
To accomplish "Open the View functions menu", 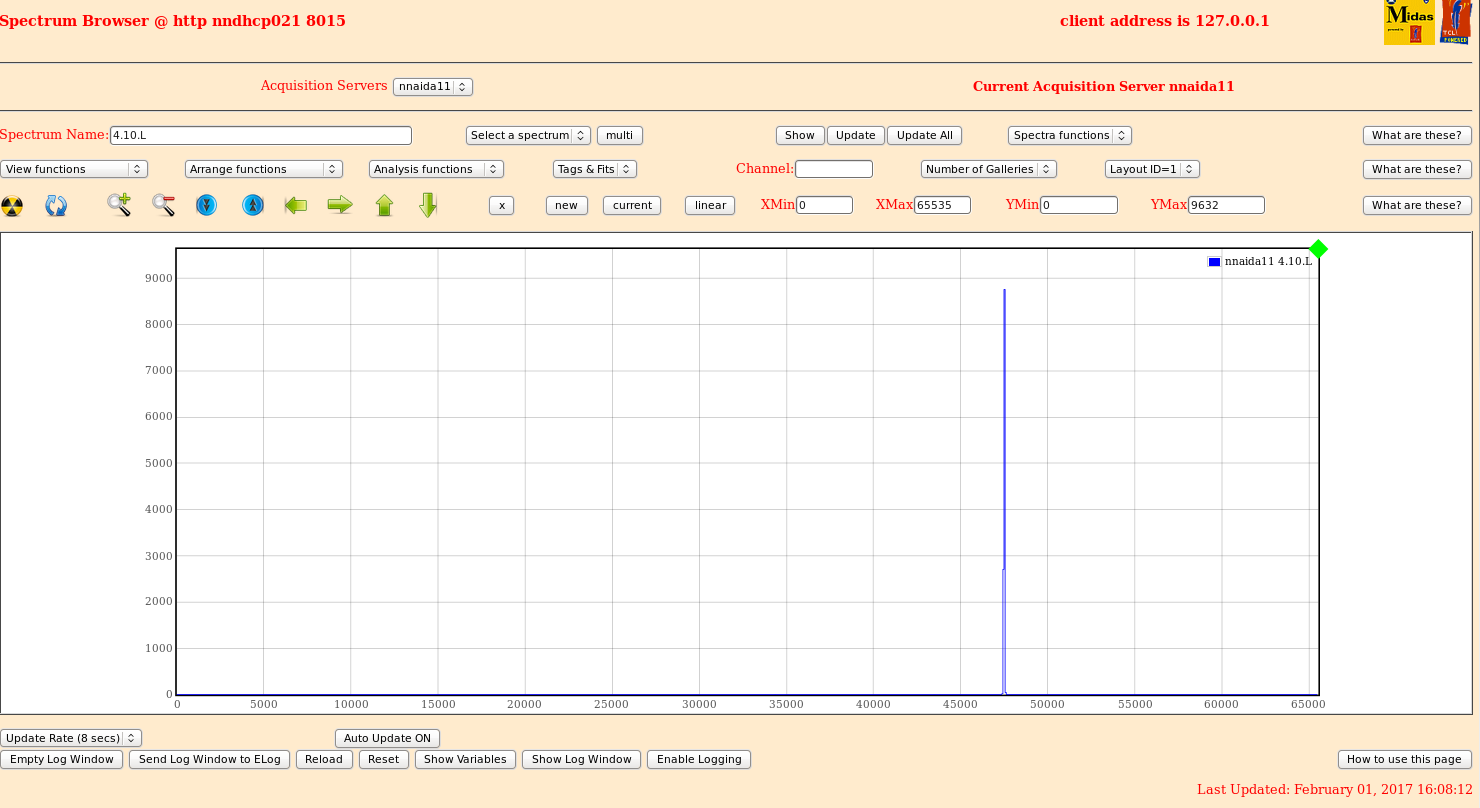I will click(74, 169).
